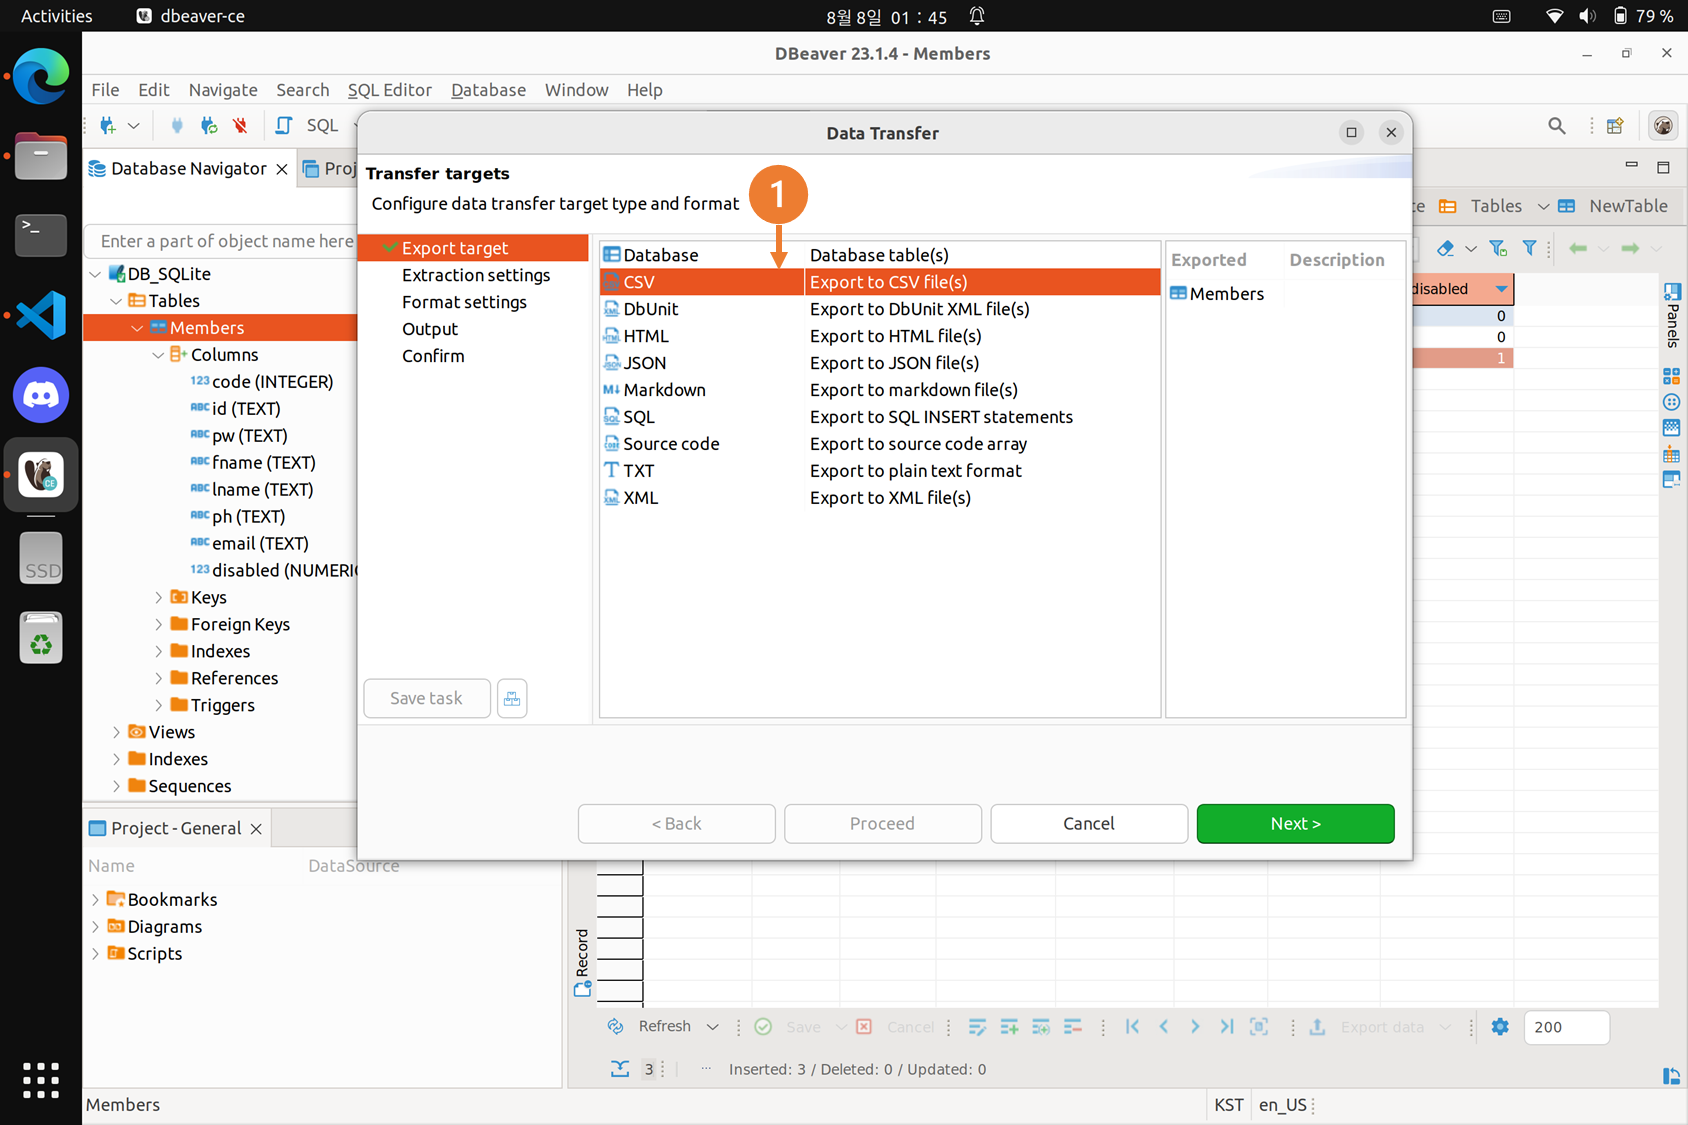
Task: Click the Next button
Action: 1295,824
